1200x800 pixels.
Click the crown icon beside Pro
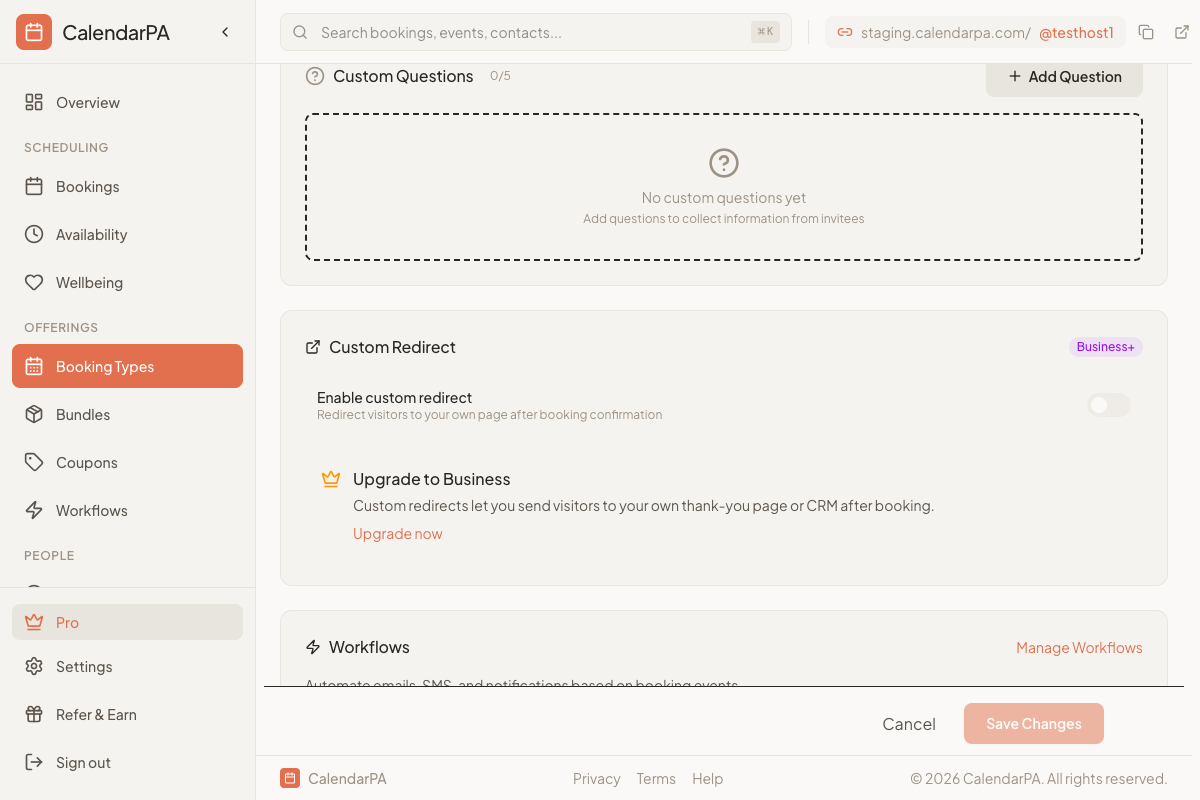tap(33, 621)
